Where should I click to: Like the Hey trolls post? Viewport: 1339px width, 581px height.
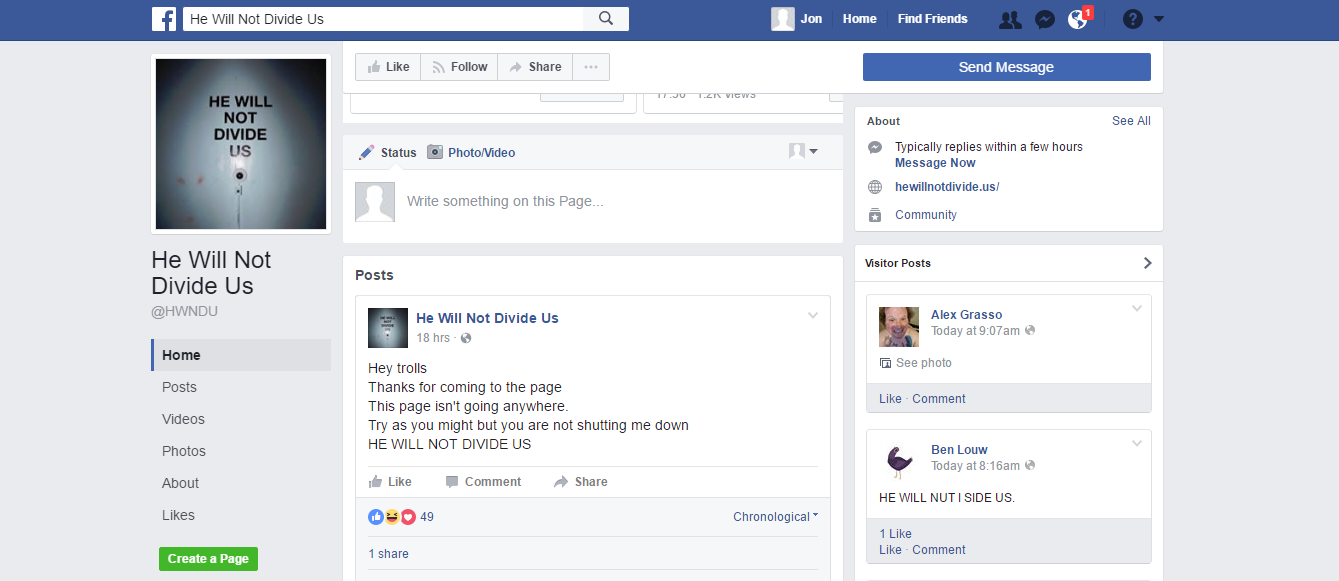390,482
